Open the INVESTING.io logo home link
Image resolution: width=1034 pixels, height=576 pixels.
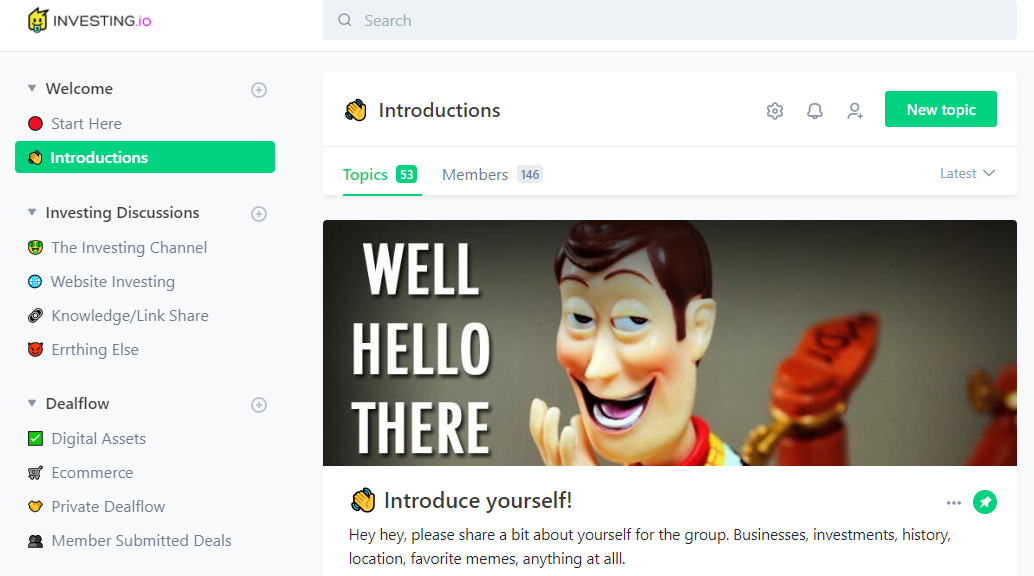point(90,20)
